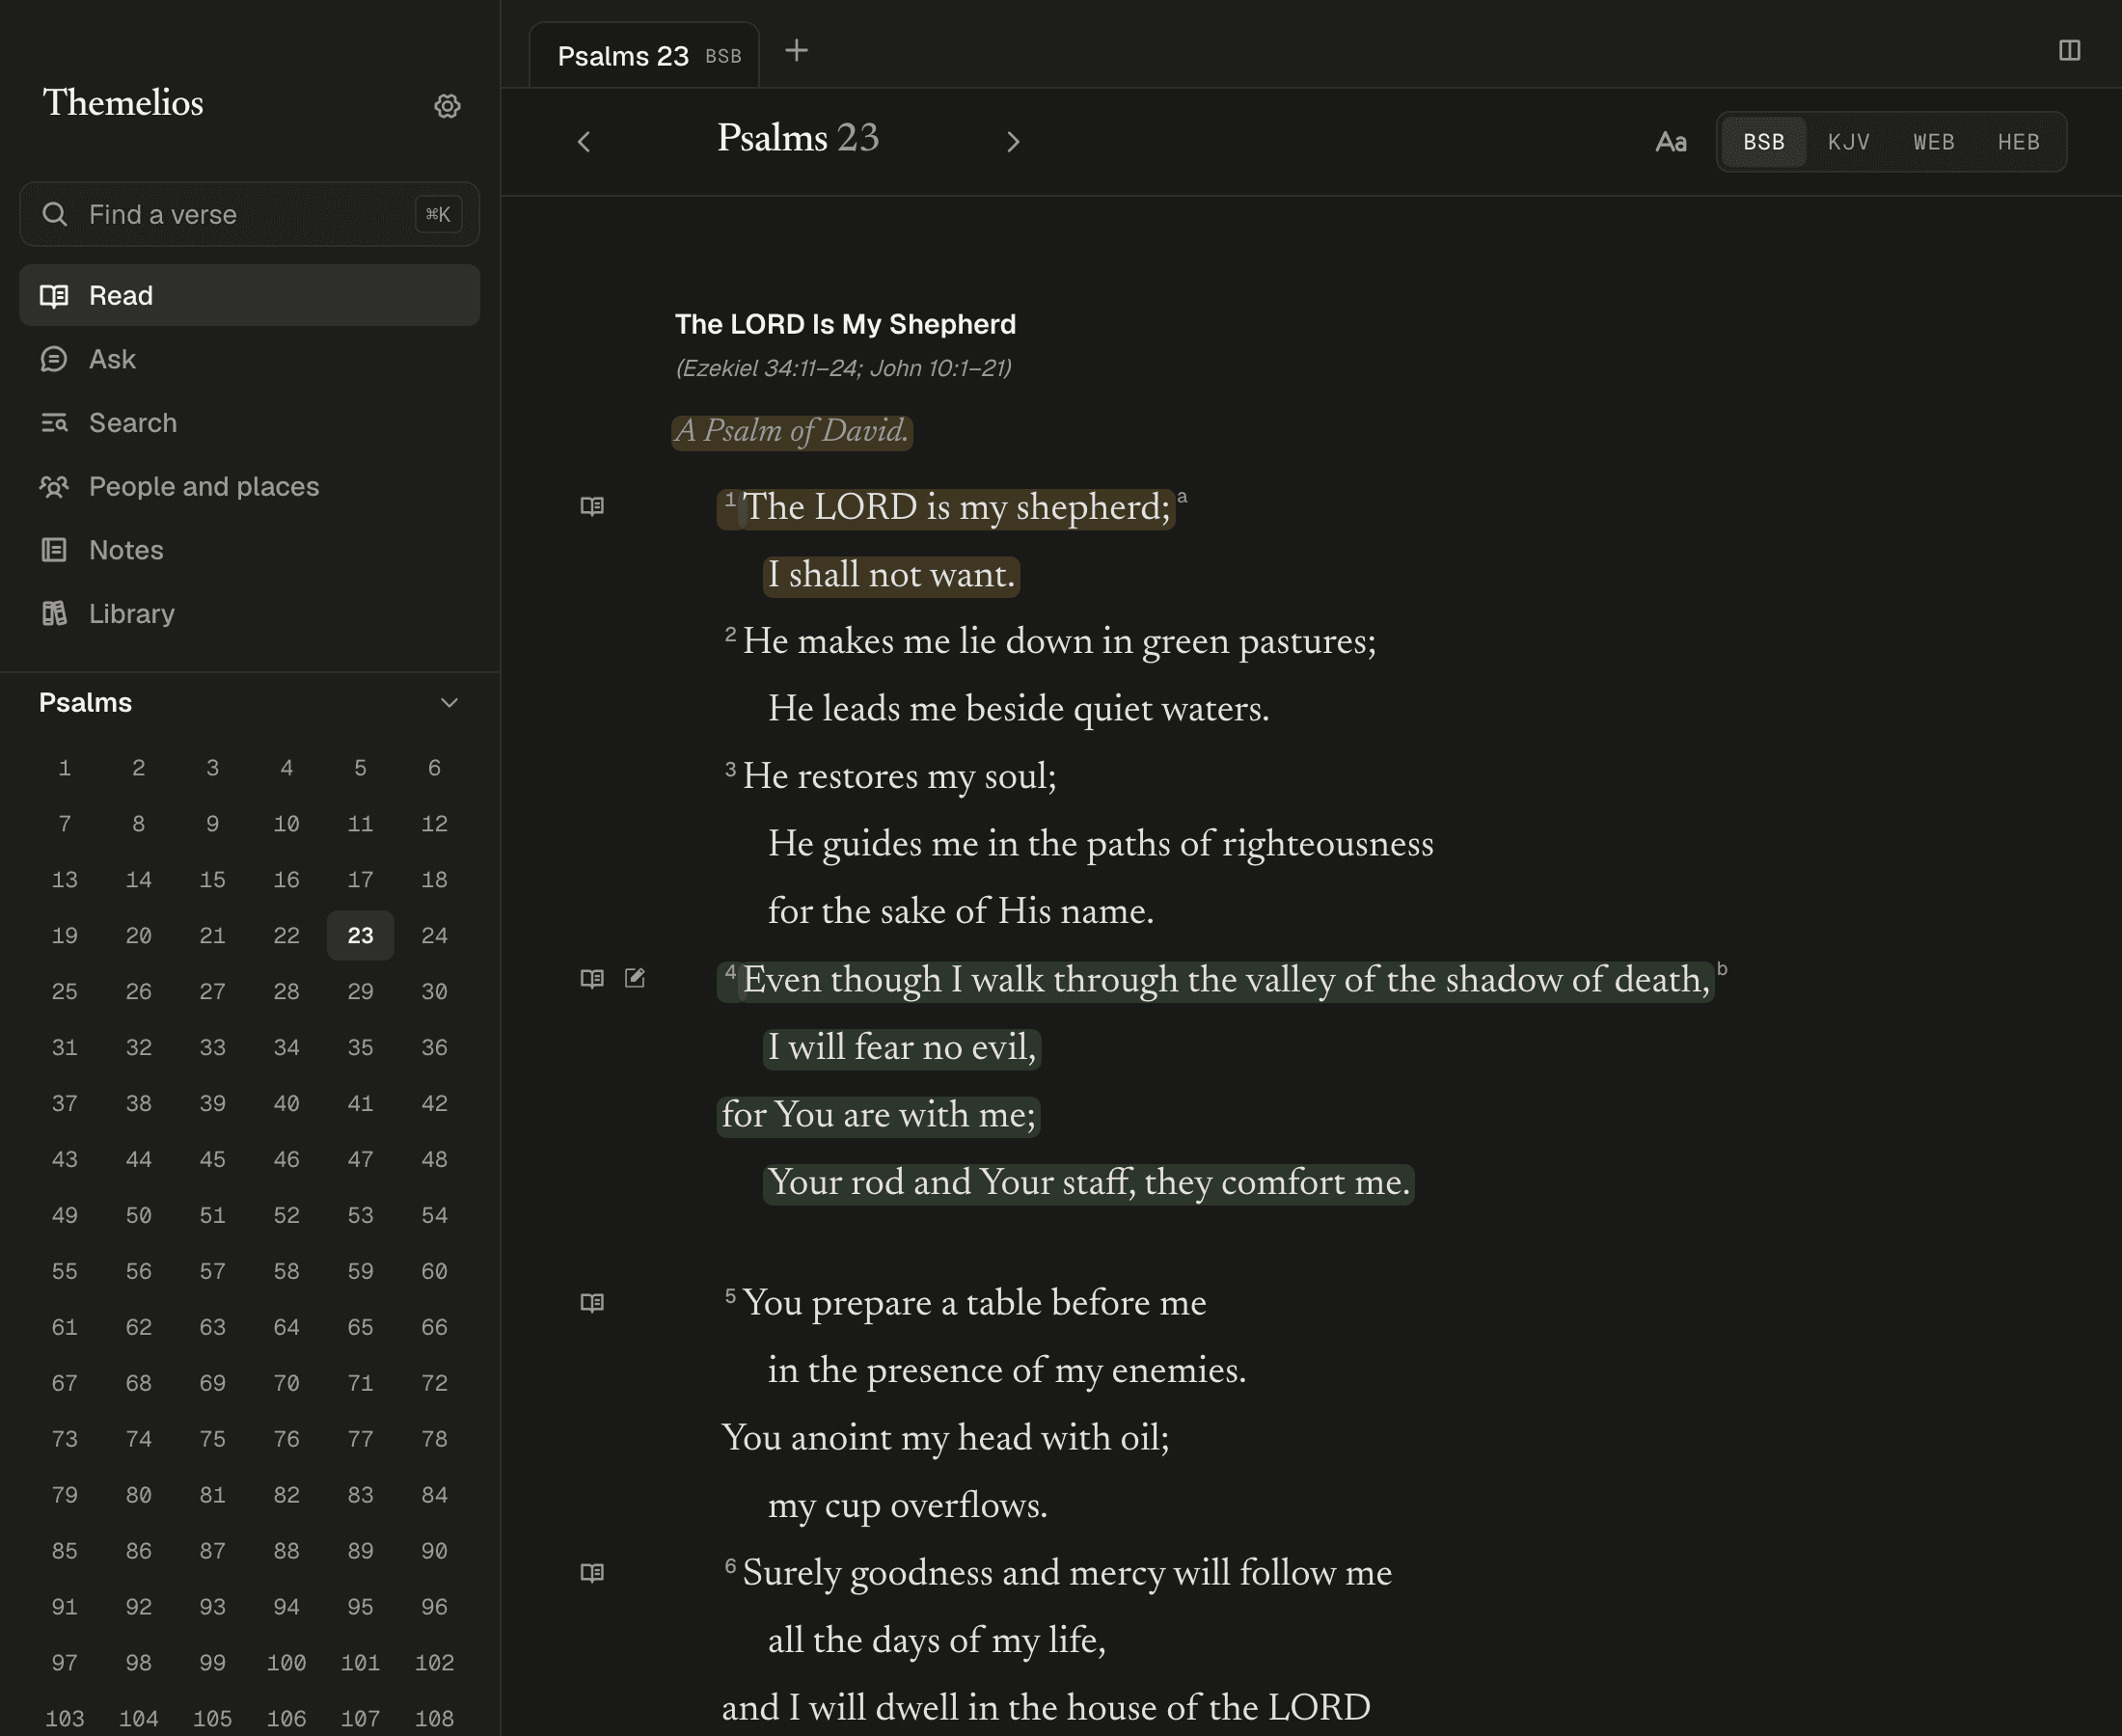Go to previous chapter with left arrow
The height and width of the screenshot is (1736, 2122).
[584, 142]
